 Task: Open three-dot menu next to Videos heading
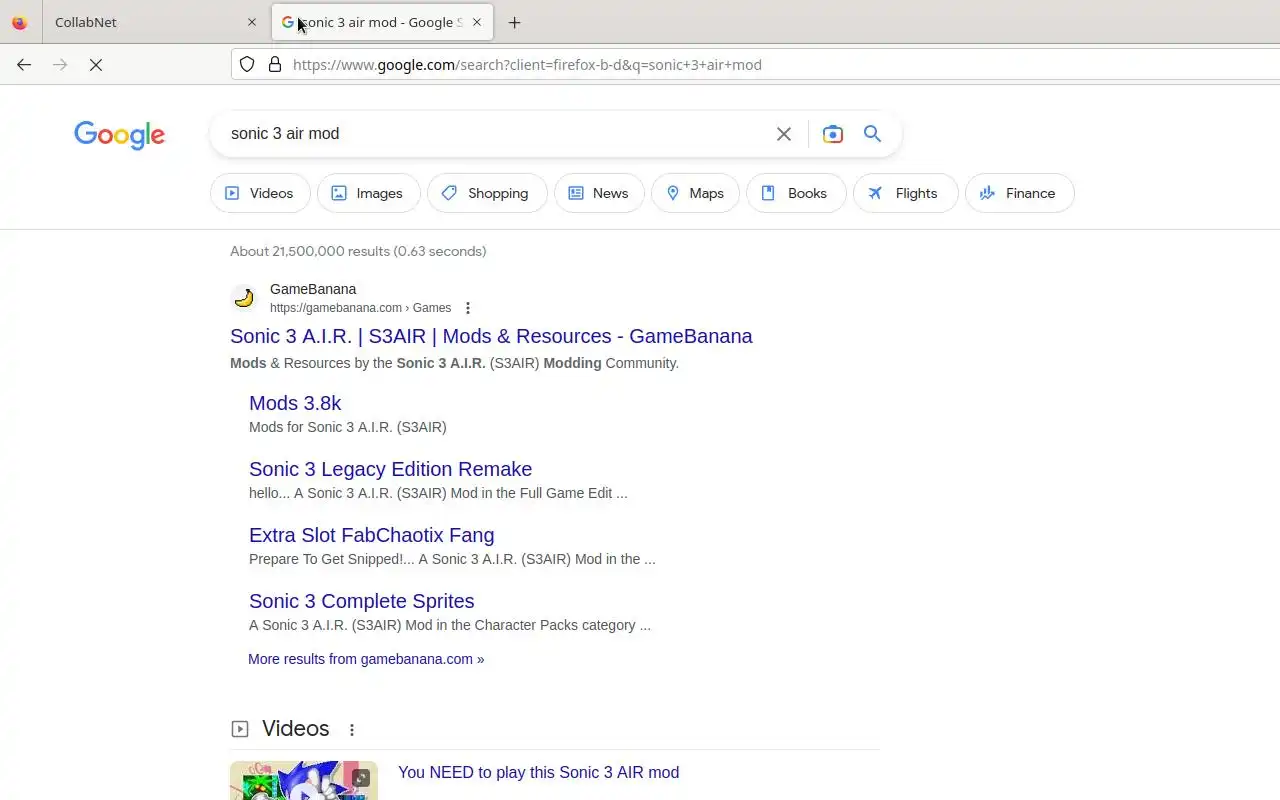[x=352, y=730]
